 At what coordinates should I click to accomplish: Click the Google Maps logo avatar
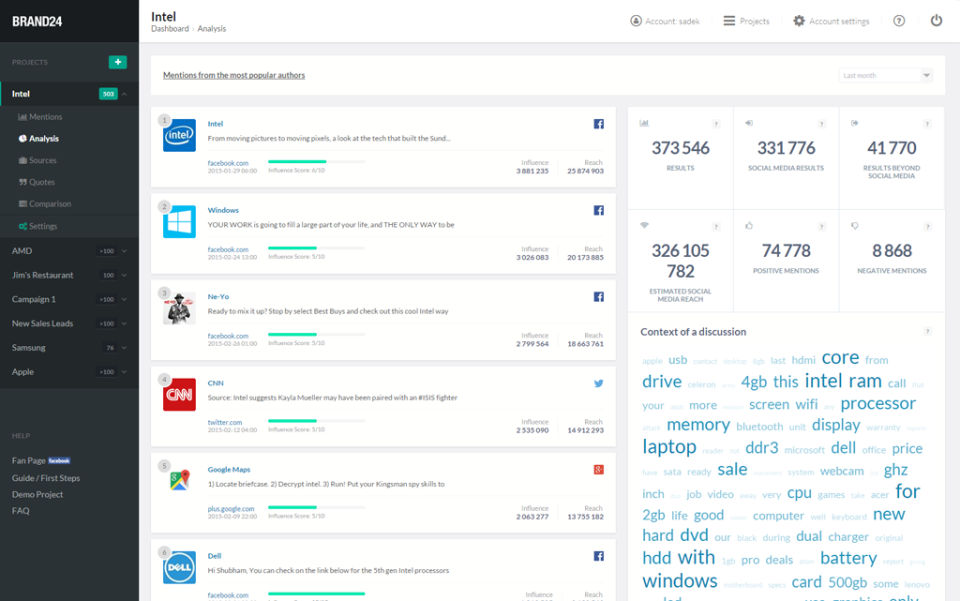(x=179, y=480)
